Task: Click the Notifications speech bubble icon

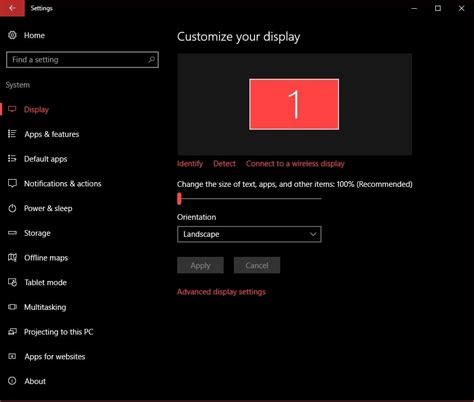Action: coord(12,183)
